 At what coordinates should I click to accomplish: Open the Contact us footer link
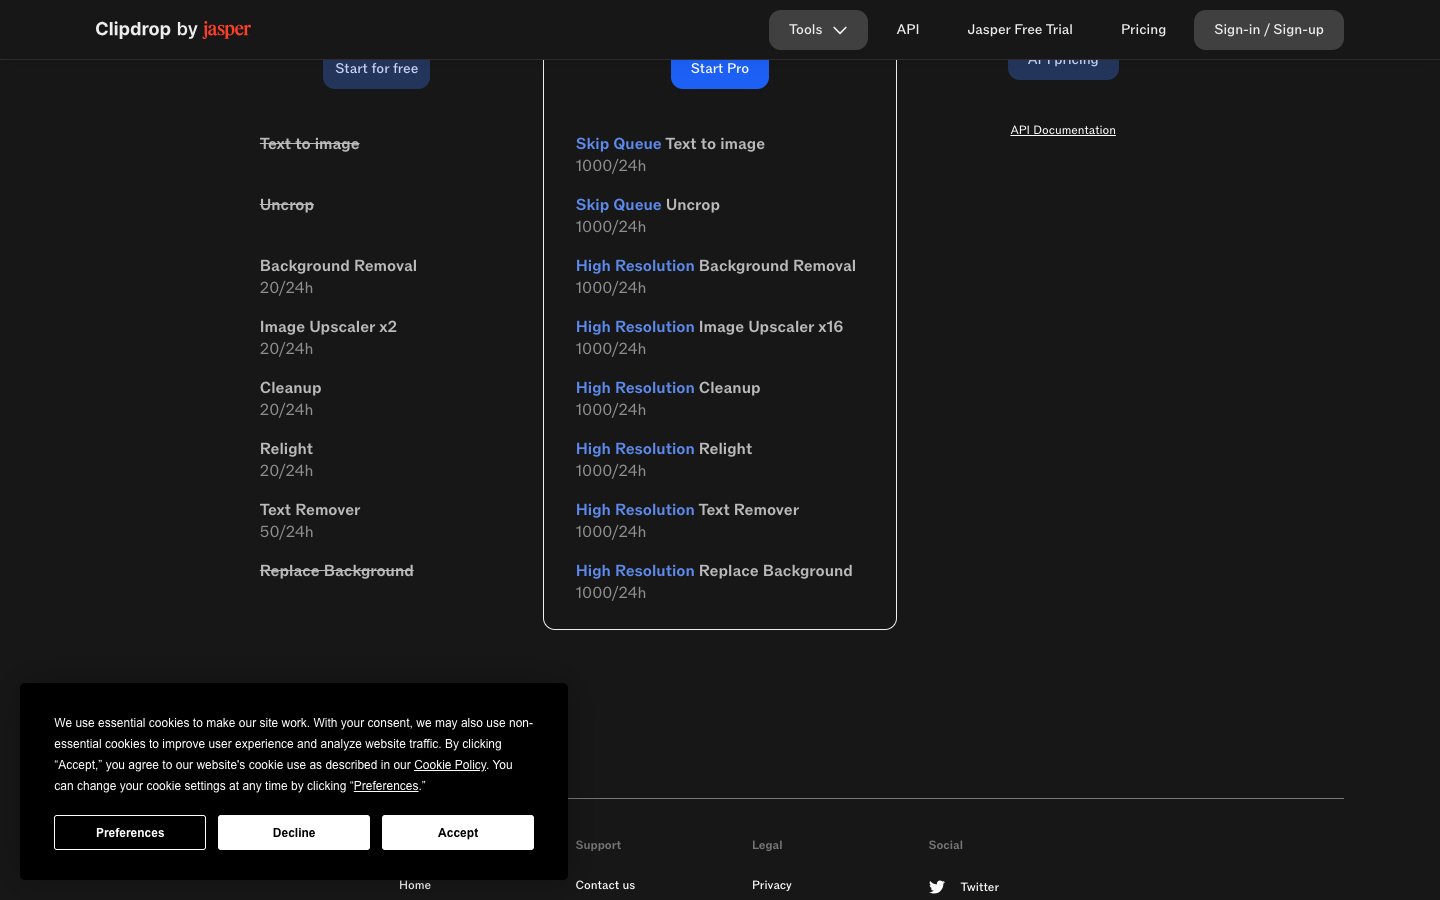[605, 885]
